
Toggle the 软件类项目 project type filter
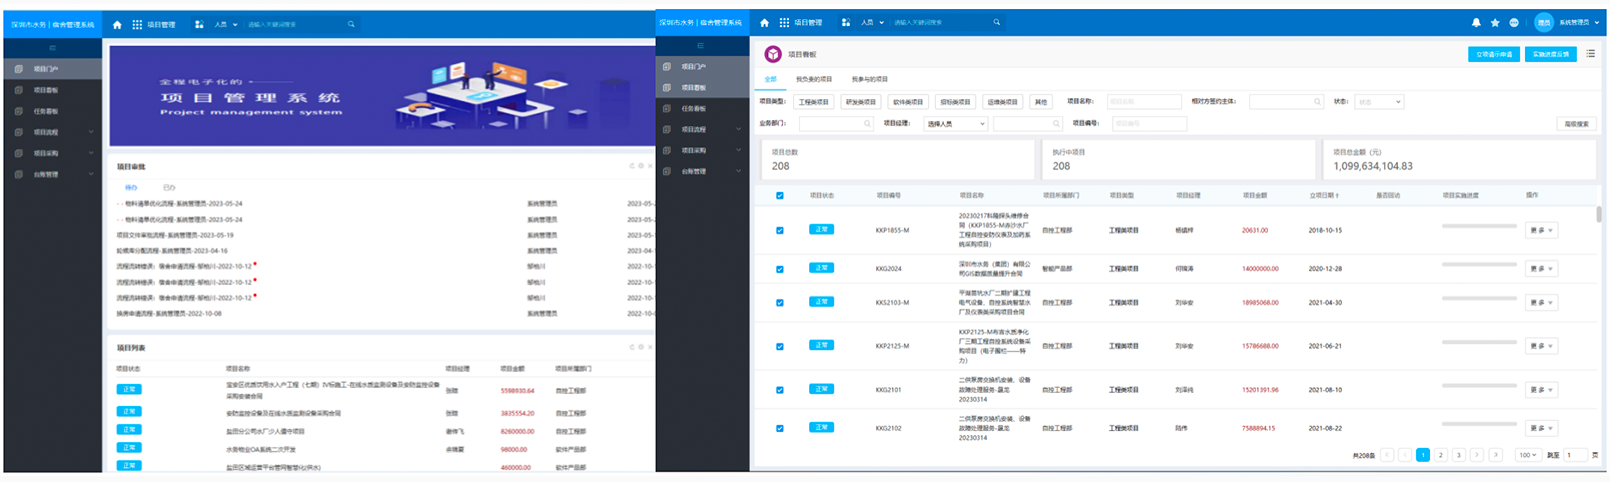coord(908,102)
